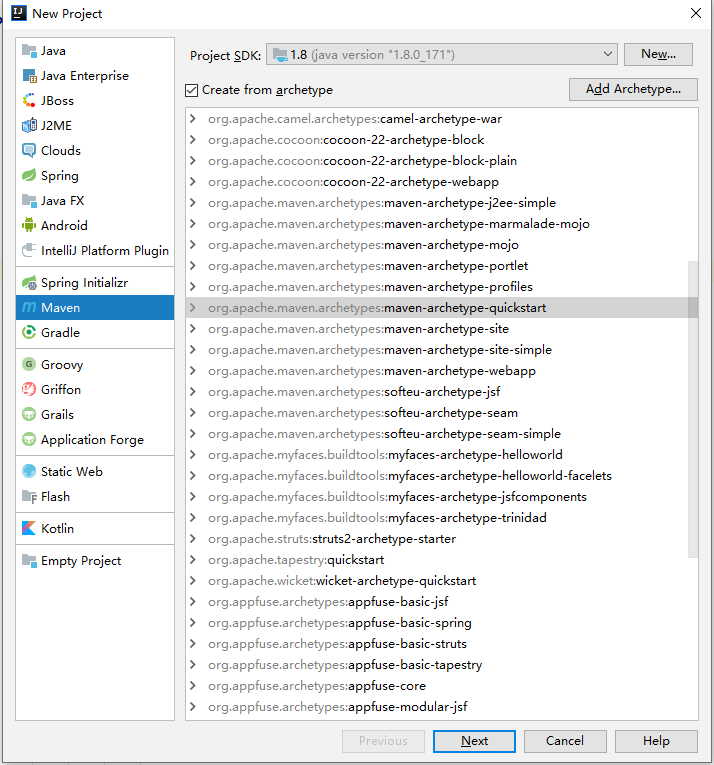Select appfuse-modular-jsf row
The image size is (714, 765).
click(x=442, y=706)
